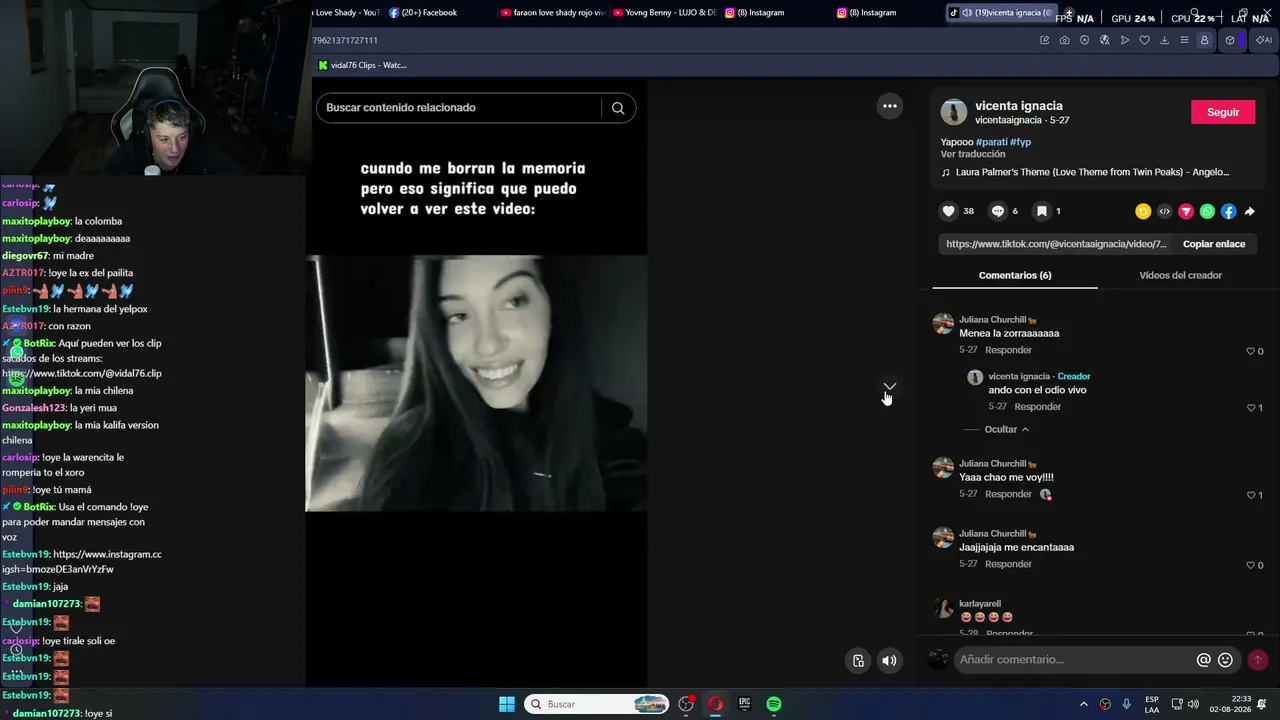This screenshot has height=720, width=1280.
Task: Click the taskbar Buscar search box
Action: tap(597, 704)
